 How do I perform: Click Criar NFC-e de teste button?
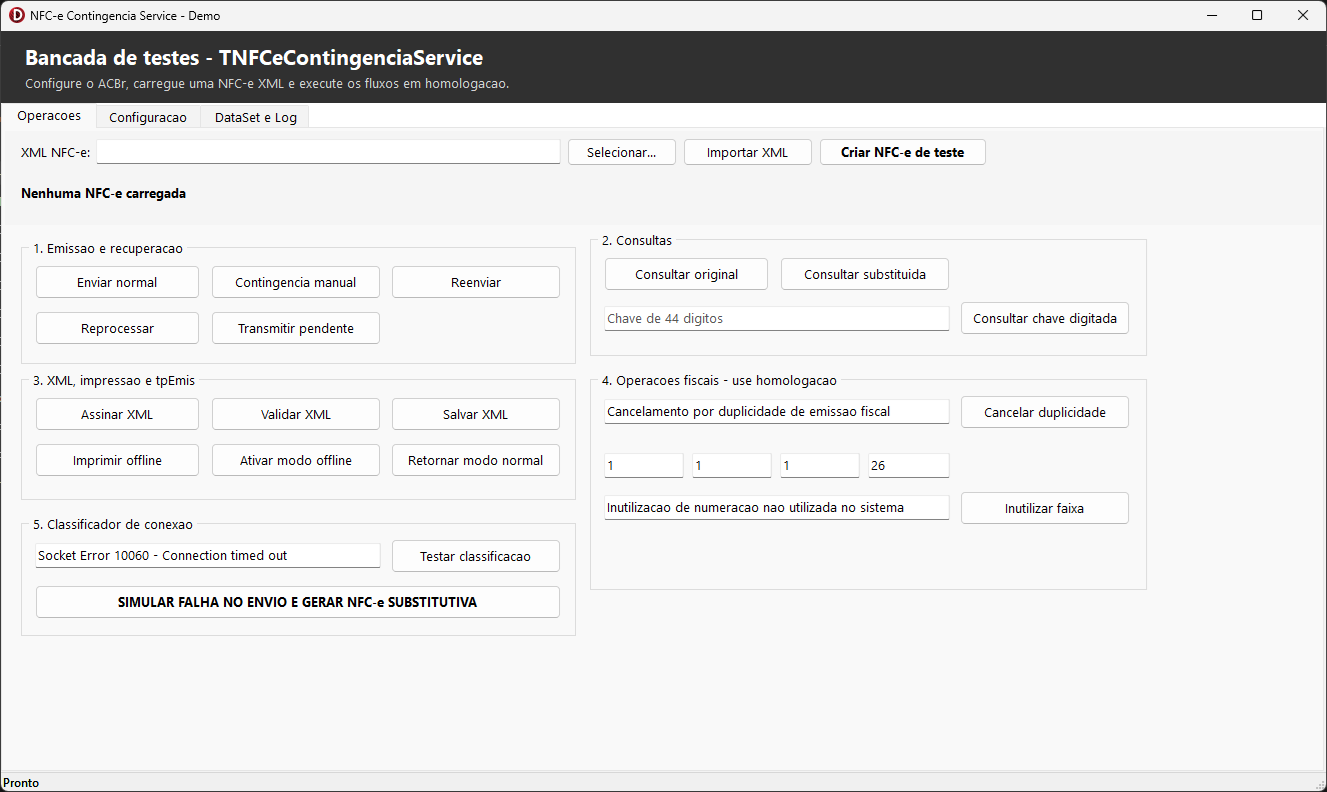[x=903, y=152]
